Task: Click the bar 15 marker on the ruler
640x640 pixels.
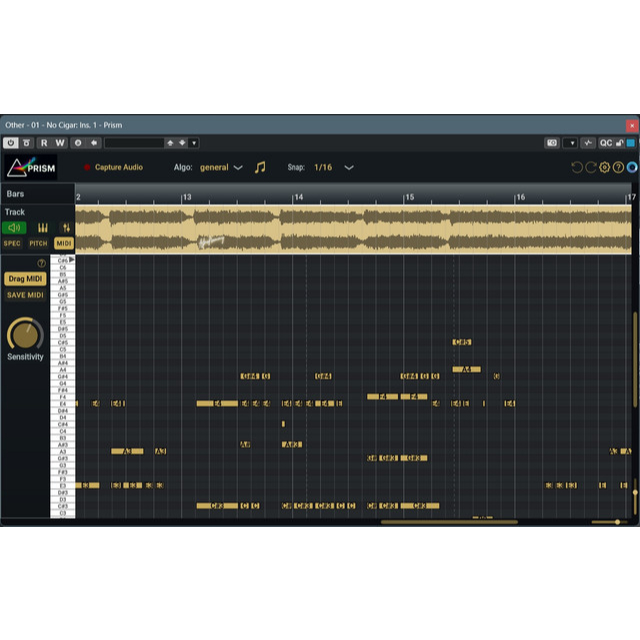Action: (x=409, y=197)
